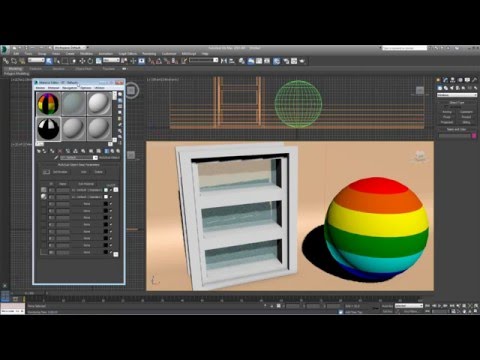The height and width of the screenshot is (360, 480).
Task: Click the Set Number button
Action: coord(60,172)
